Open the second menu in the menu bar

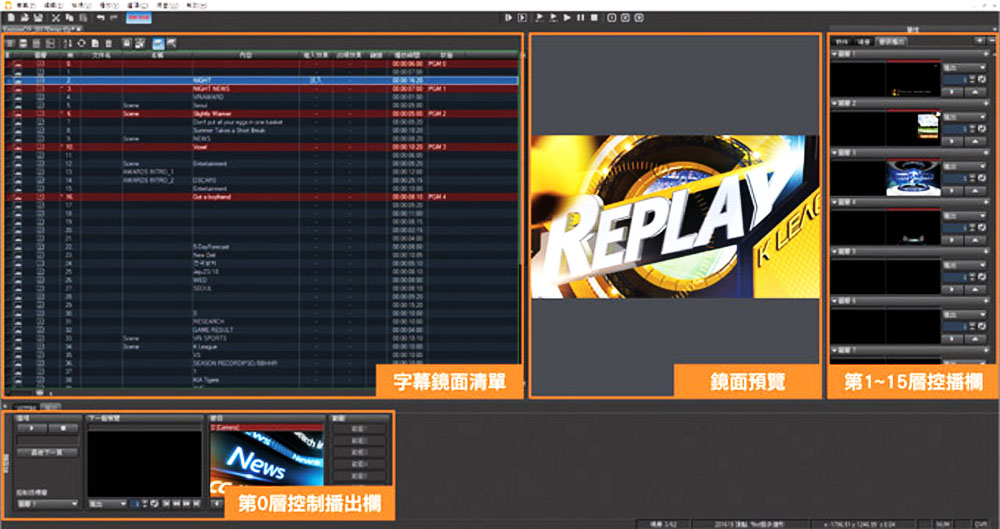54,4
